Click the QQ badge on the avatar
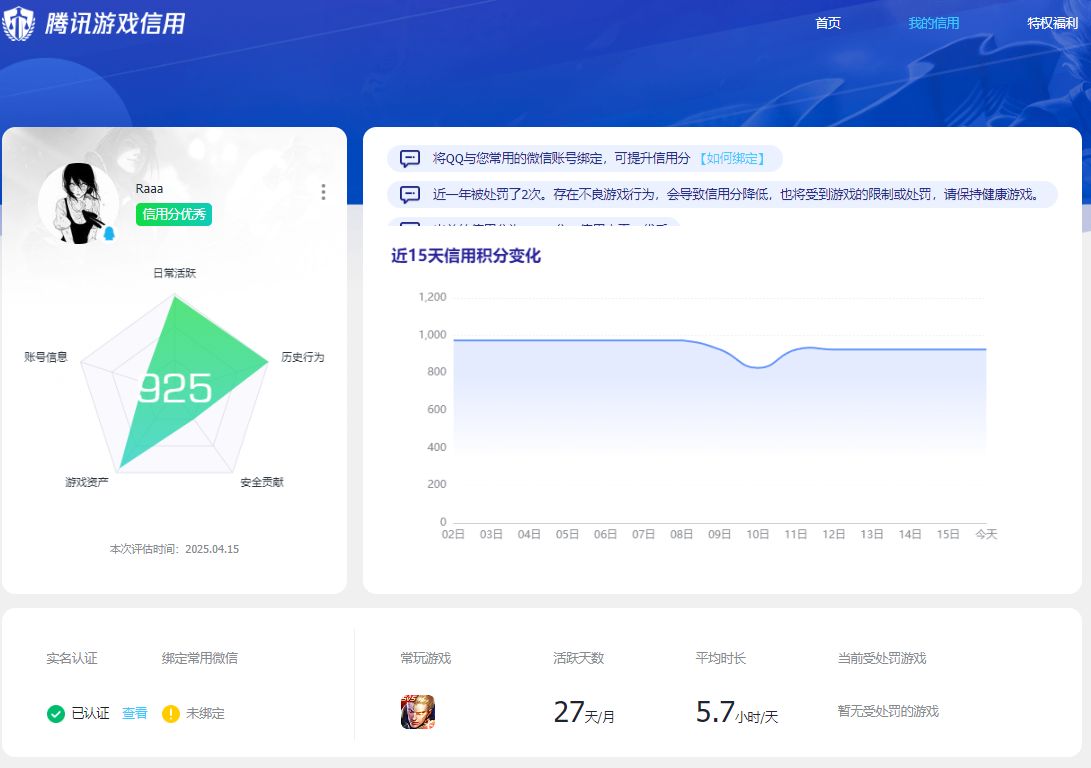This screenshot has width=1091, height=768. coord(109,234)
